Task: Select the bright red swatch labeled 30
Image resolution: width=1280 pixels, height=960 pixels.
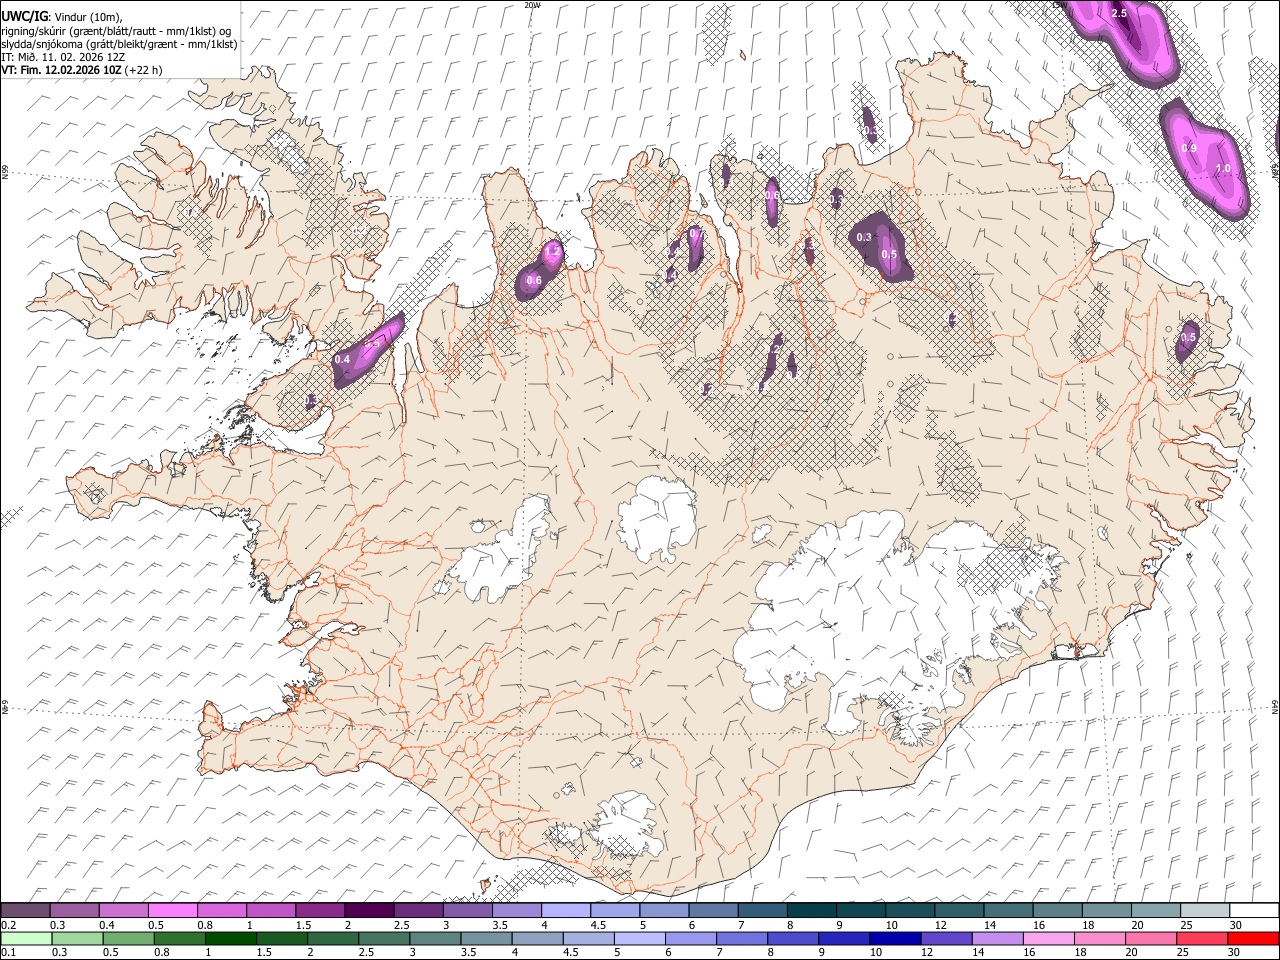Action: tap(1252, 938)
